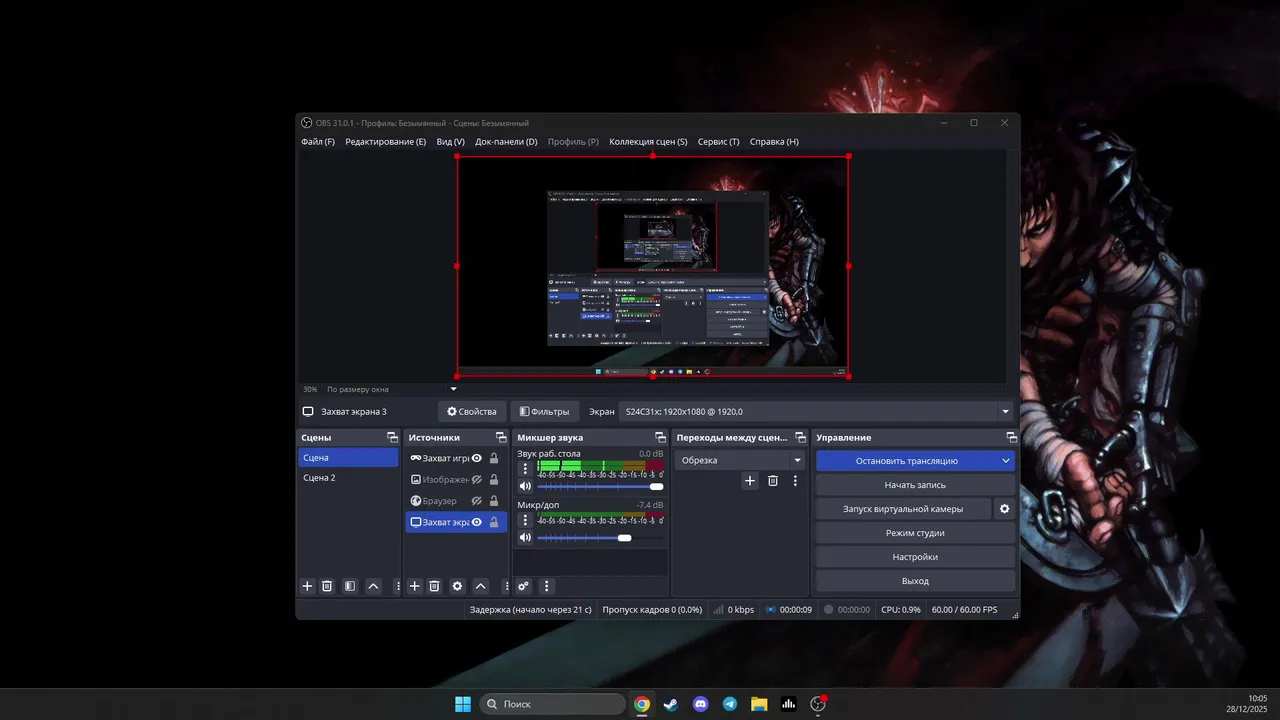Open Discord from the taskbar
The image size is (1280, 720).
(701, 704)
